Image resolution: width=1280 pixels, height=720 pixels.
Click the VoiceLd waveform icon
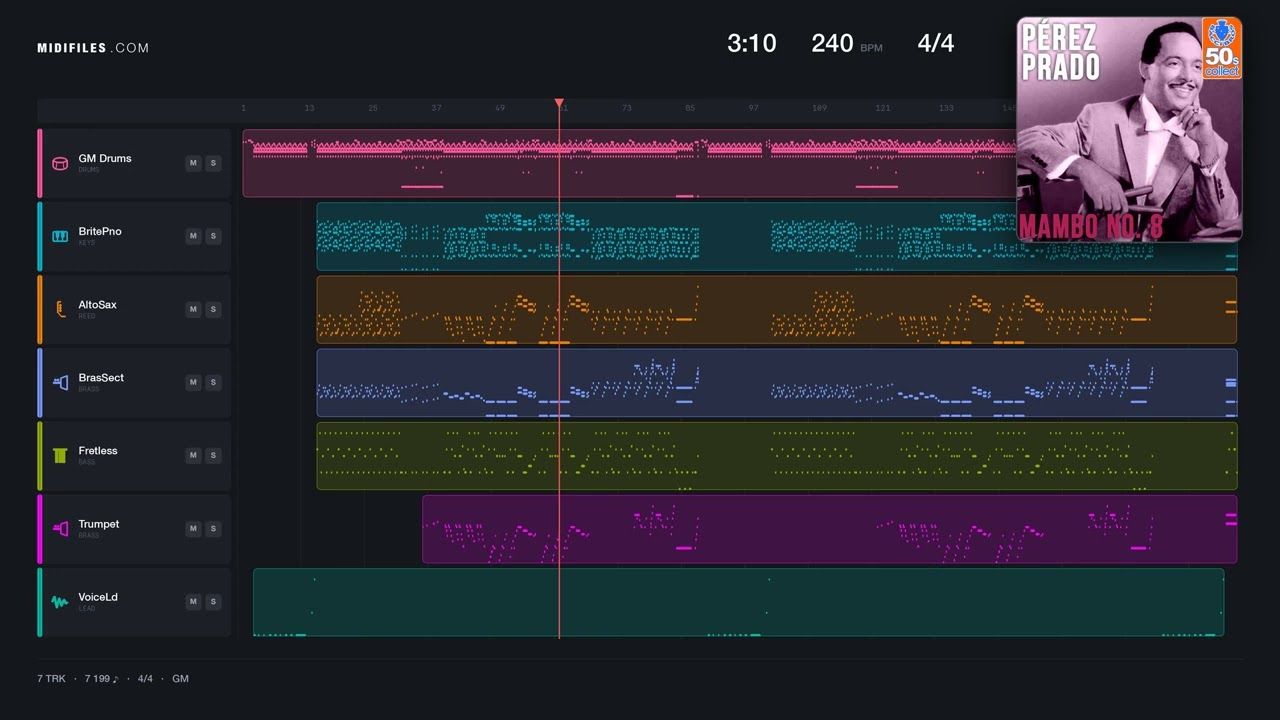tap(60, 601)
